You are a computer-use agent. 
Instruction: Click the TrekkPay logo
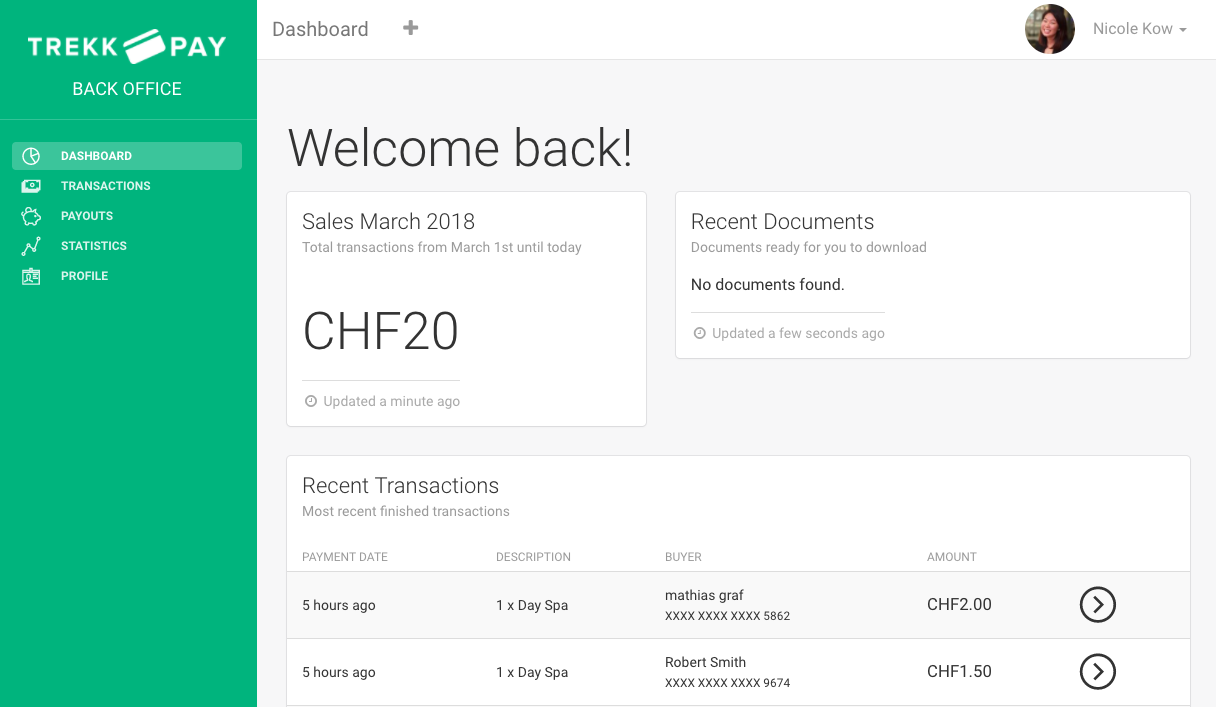pos(127,46)
